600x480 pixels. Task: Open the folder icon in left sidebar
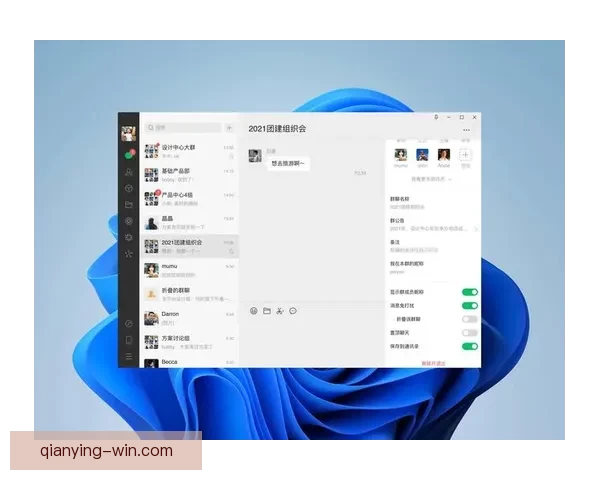(129, 204)
